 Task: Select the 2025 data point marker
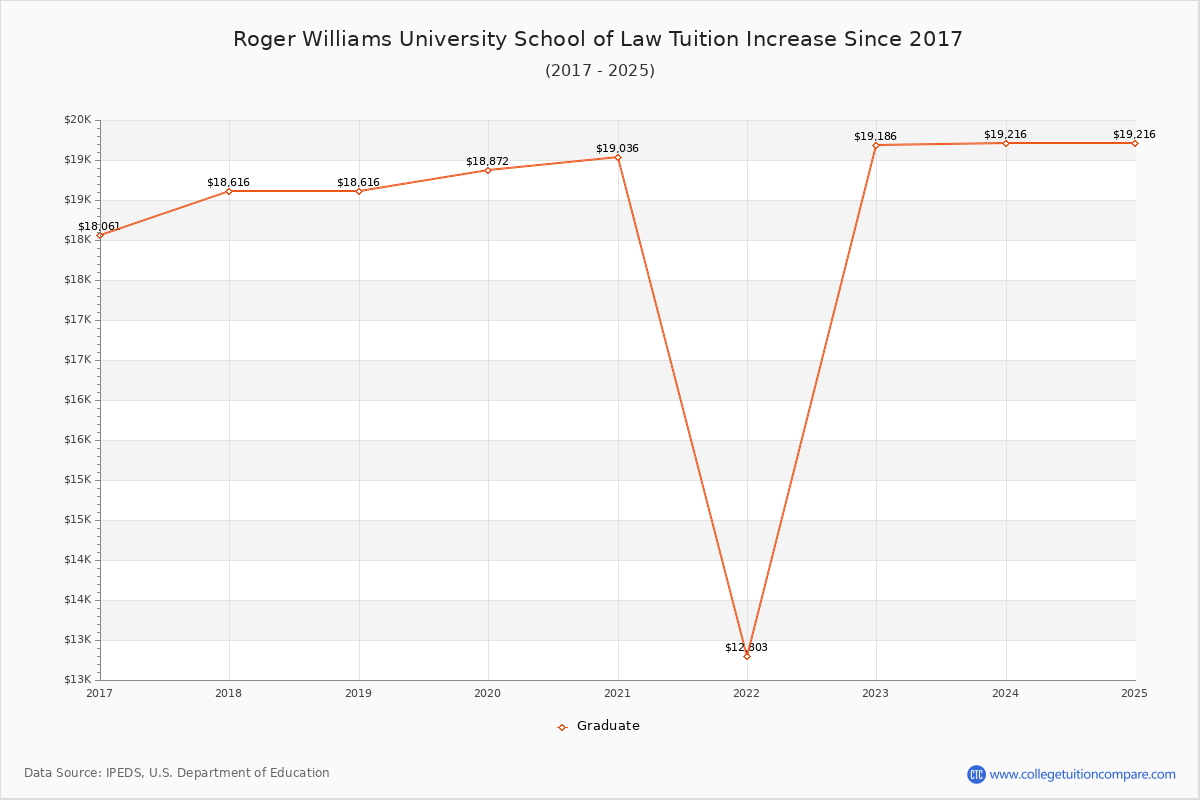click(1135, 143)
